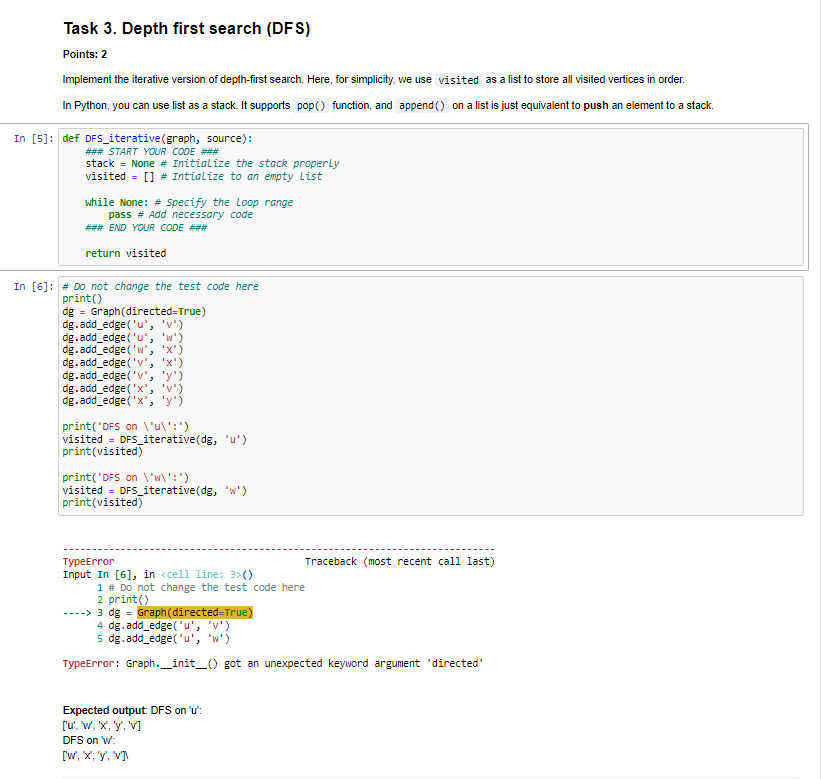821x779 pixels.
Task: Click the In [6] cell prompt
Action: click(x=34, y=286)
